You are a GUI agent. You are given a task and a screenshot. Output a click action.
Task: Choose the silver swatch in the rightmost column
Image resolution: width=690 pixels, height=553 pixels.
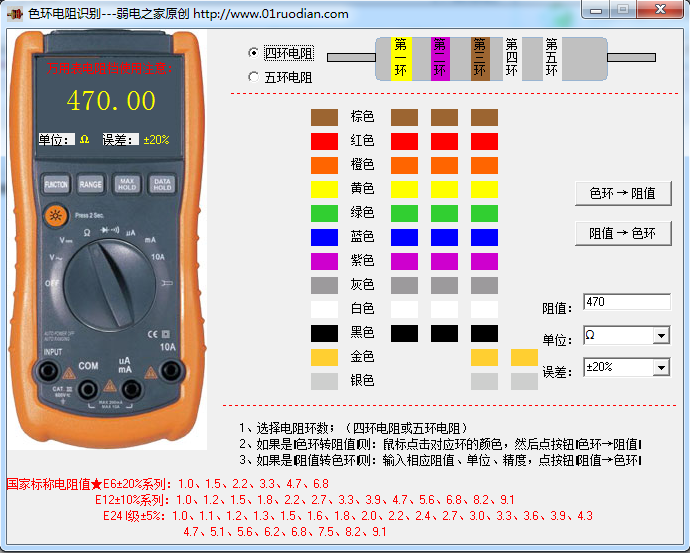524,381
